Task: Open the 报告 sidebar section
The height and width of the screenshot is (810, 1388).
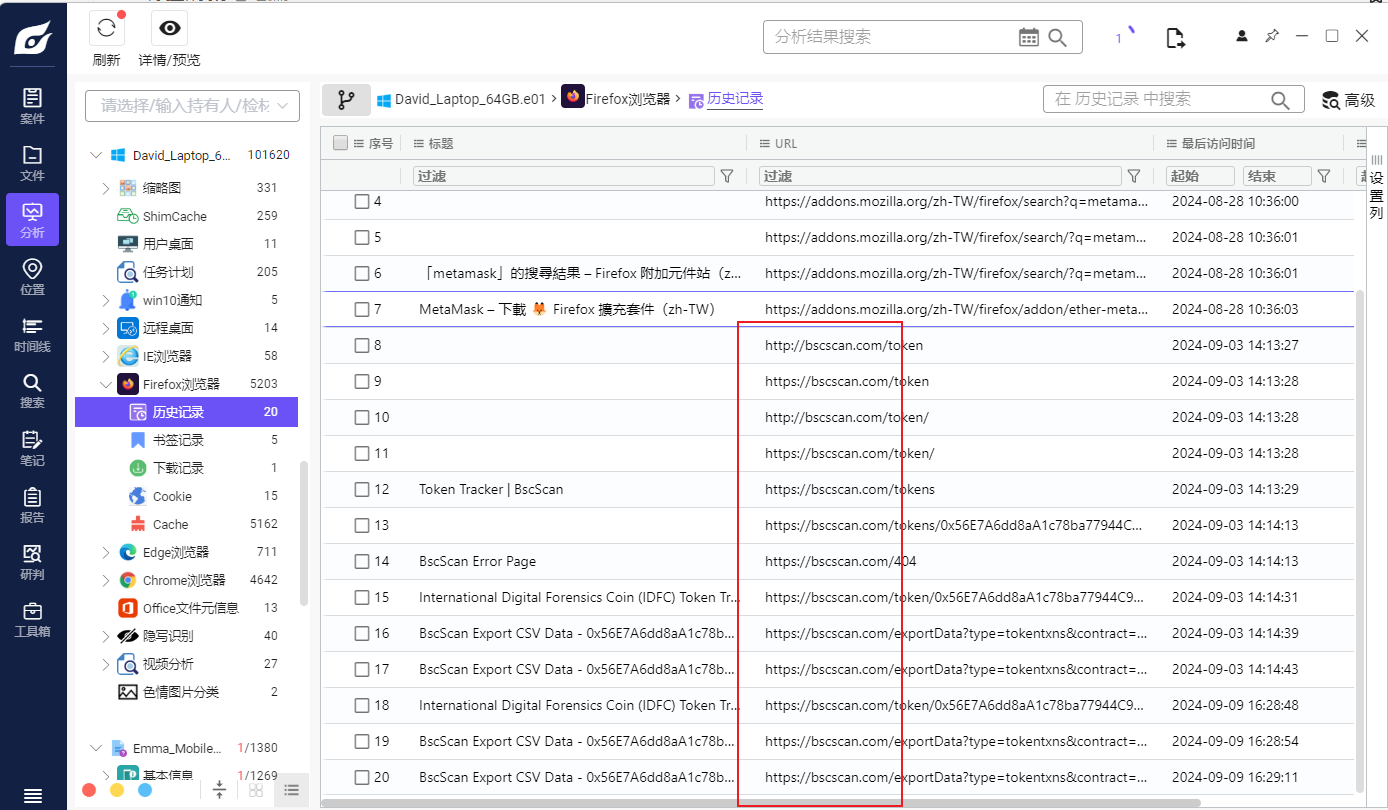Action: 32,504
